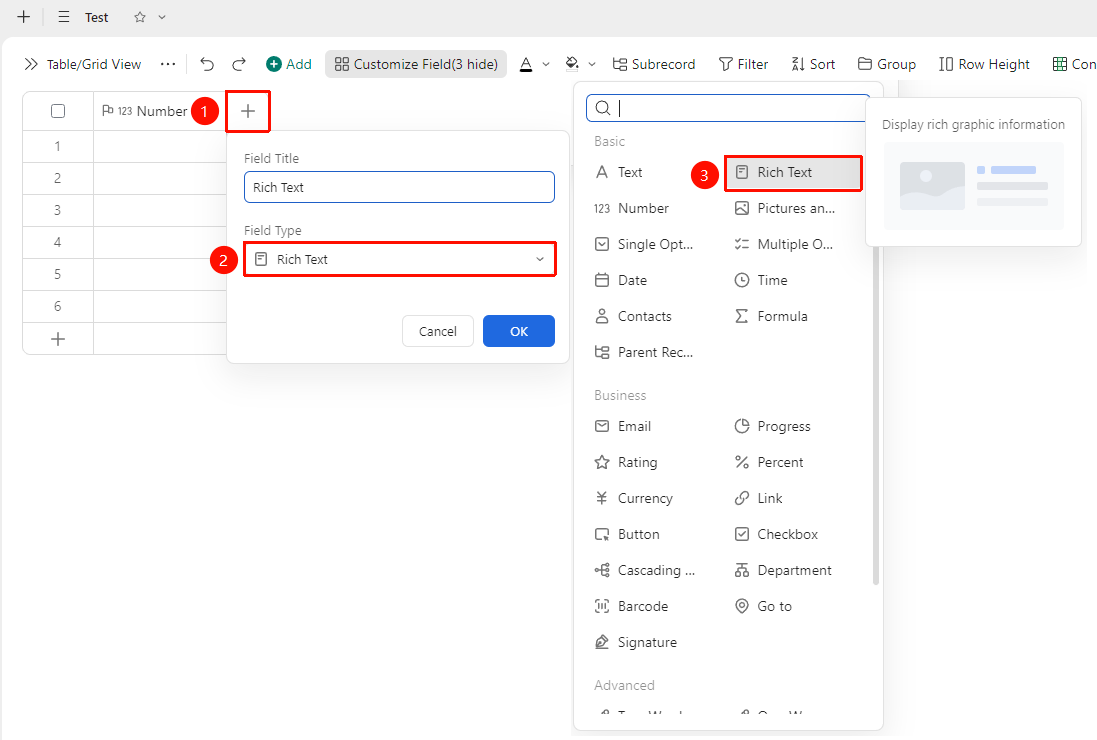The image size is (1097, 740).
Task: Add a new row with the bottom plus
Action: 58,339
